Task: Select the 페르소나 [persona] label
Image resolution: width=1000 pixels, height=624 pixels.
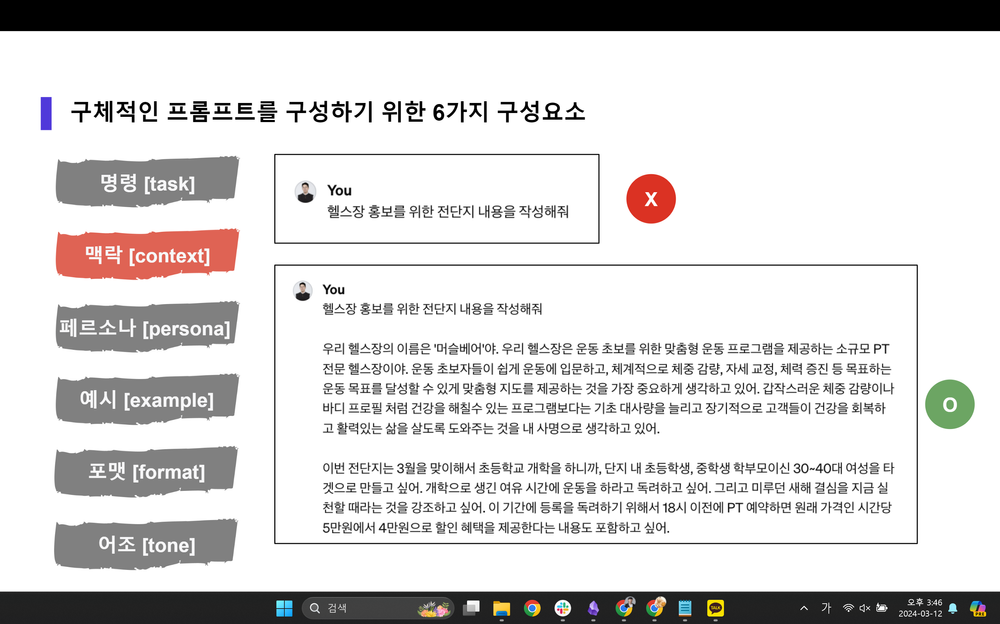Action: (x=146, y=328)
